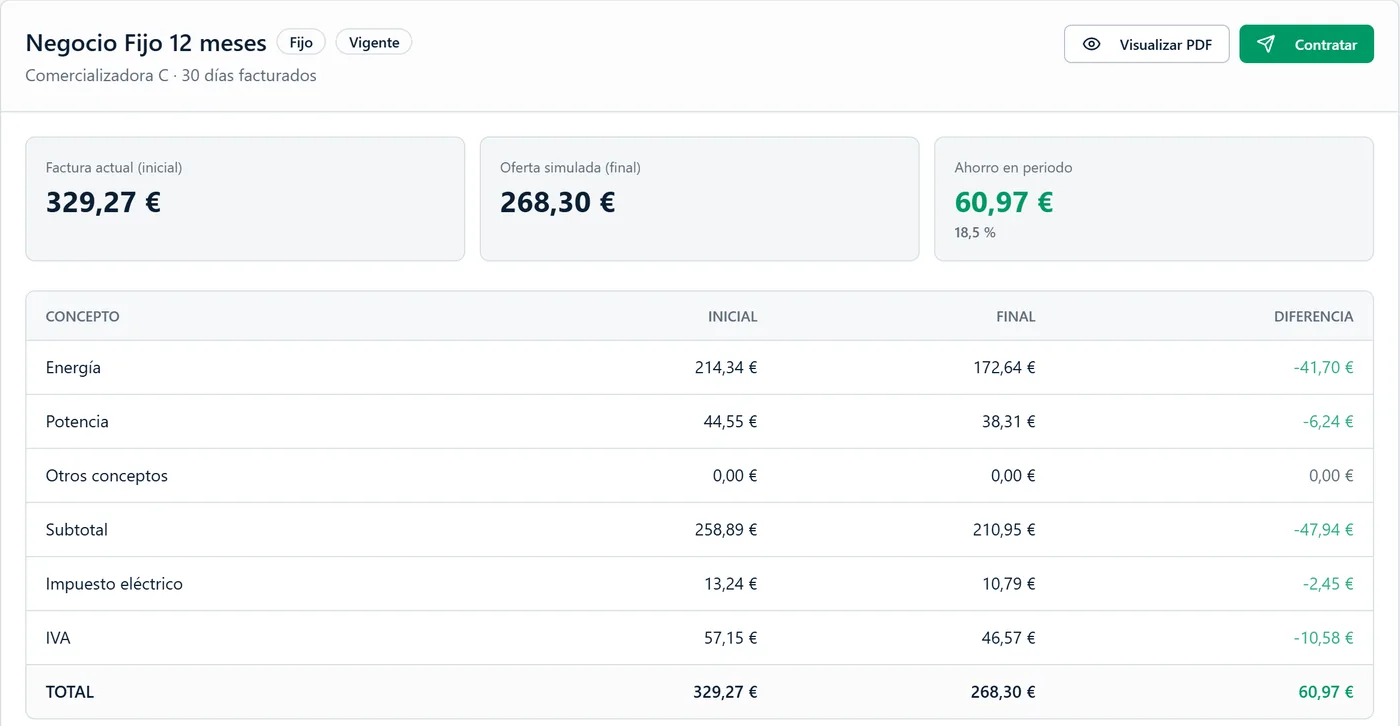Click Subtotal final value 210,95 €
The width and height of the screenshot is (1400, 726).
pyautogui.click(x=1004, y=530)
